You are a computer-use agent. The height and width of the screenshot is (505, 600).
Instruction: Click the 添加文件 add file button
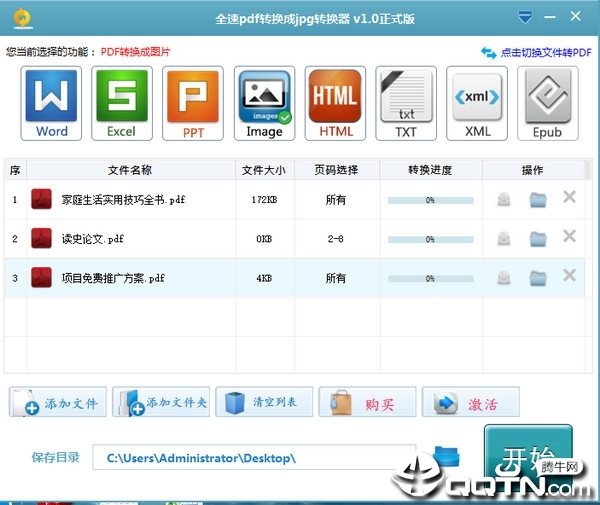point(58,402)
